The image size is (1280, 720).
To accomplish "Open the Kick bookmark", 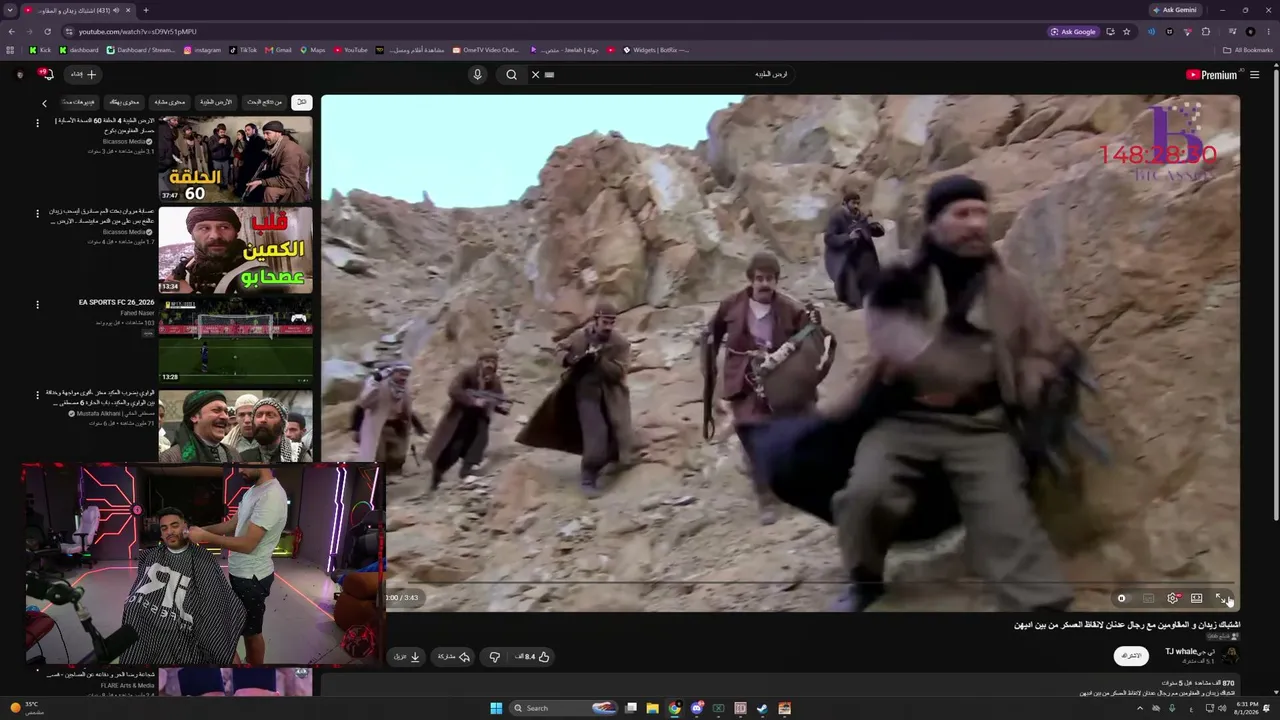I will (40, 50).
